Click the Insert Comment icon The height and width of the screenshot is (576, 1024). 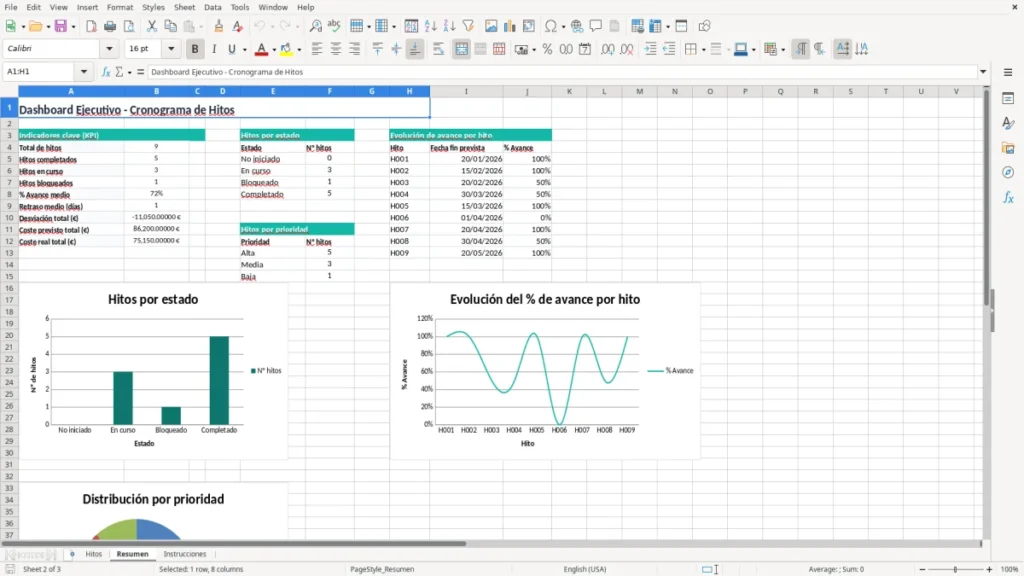pos(596,26)
